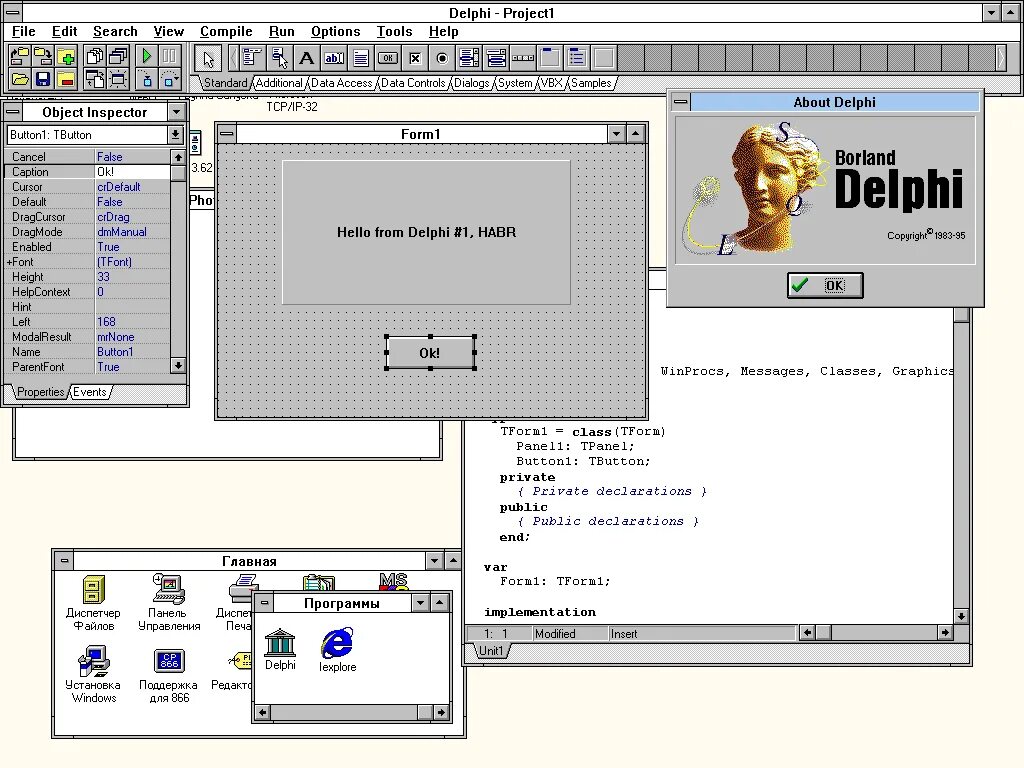The image size is (1024, 768).
Task: Select the Memo component in palette
Action: click(360, 59)
